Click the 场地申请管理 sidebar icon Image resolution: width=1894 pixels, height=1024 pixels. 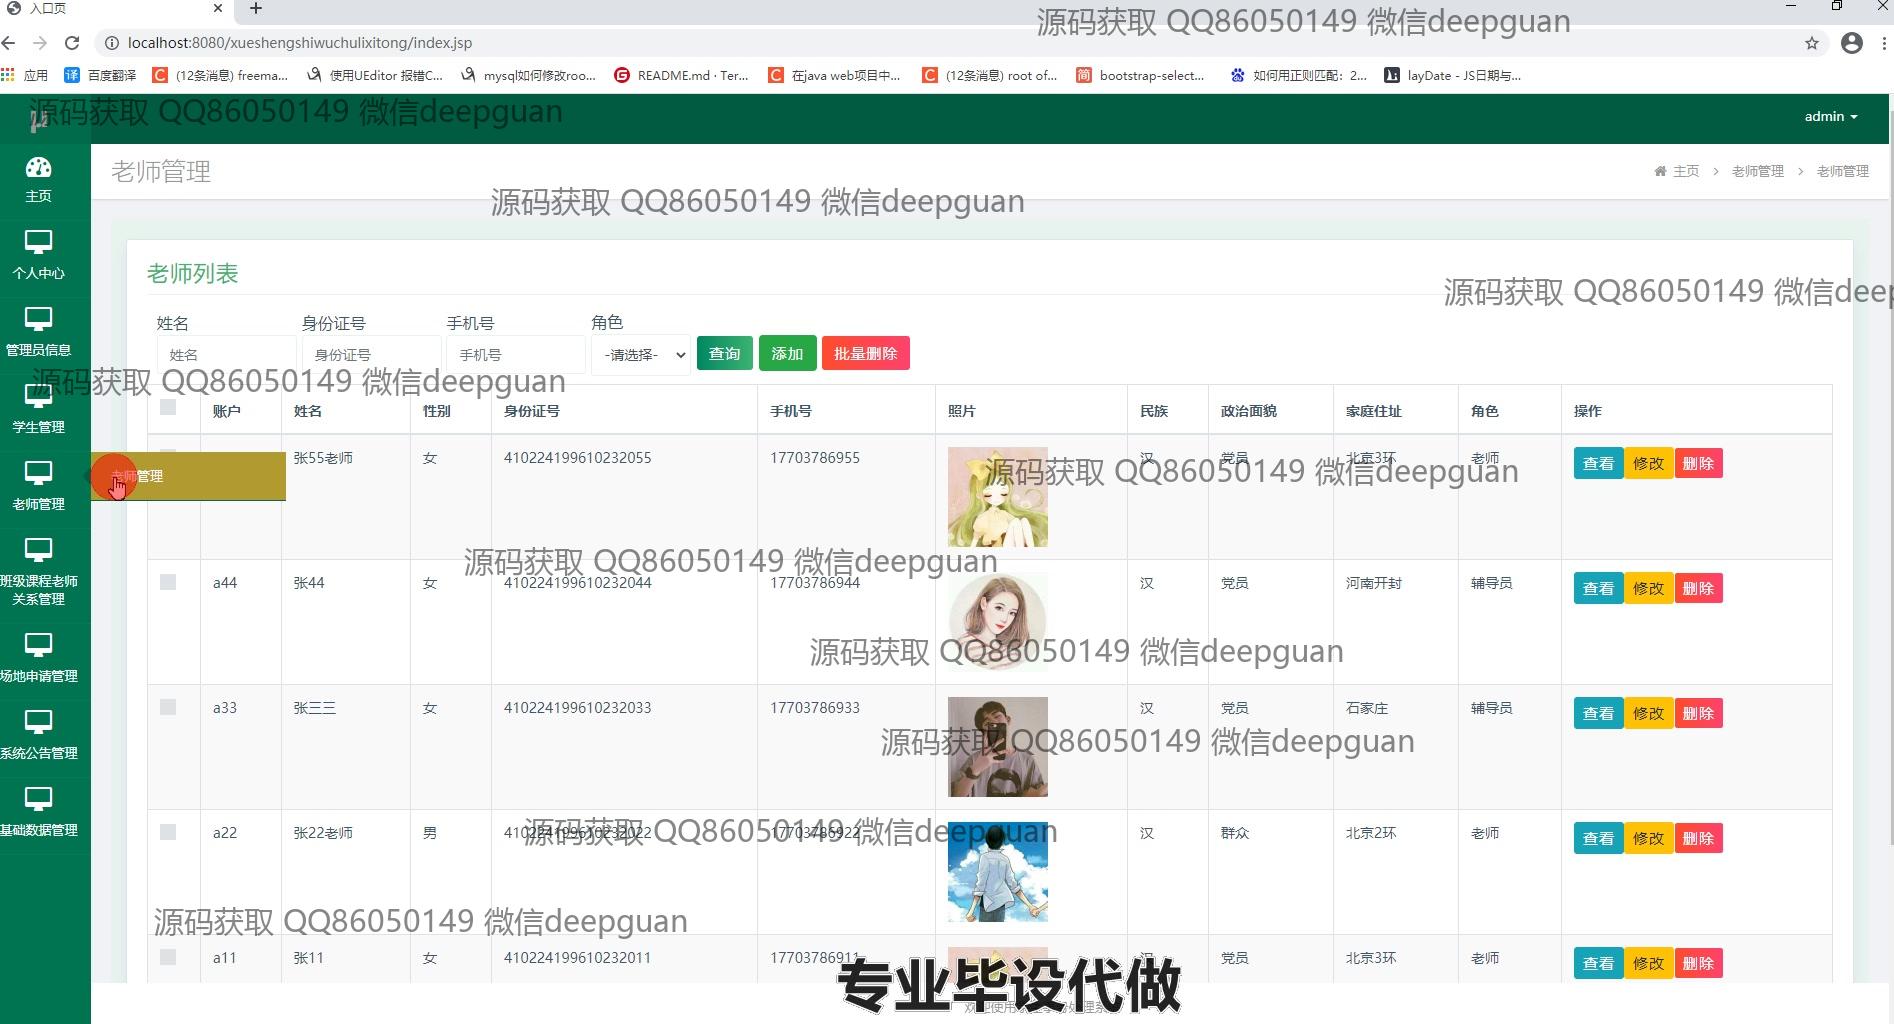[38, 646]
